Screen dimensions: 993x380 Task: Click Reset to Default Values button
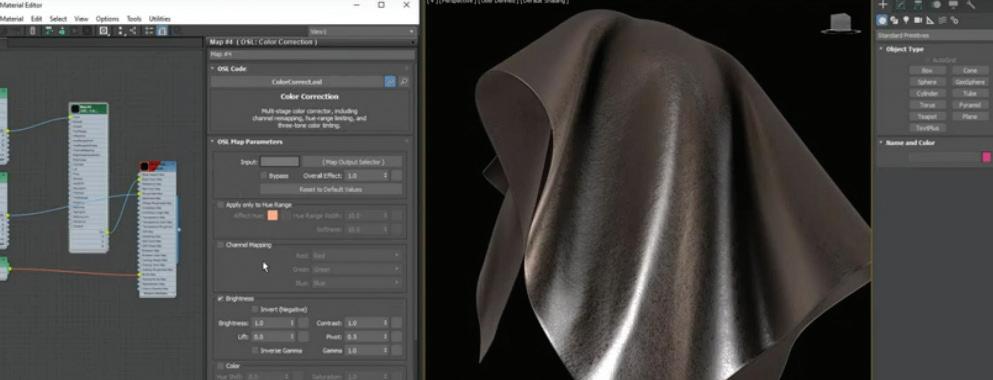pos(331,189)
